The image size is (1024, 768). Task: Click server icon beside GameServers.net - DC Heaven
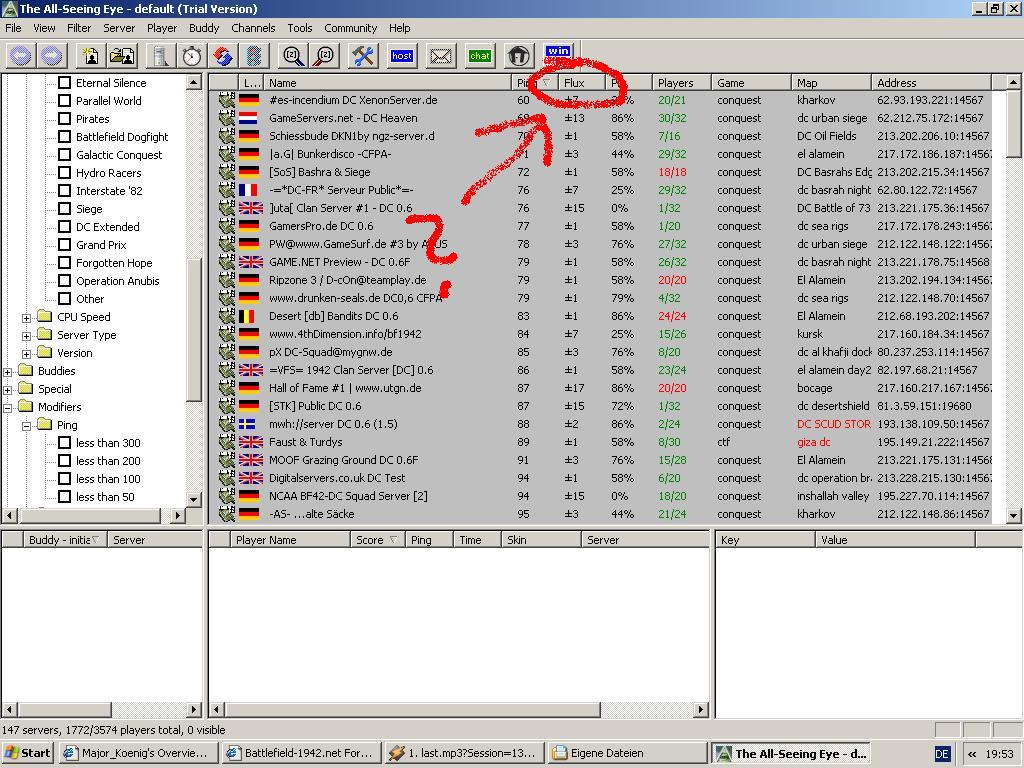point(227,118)
